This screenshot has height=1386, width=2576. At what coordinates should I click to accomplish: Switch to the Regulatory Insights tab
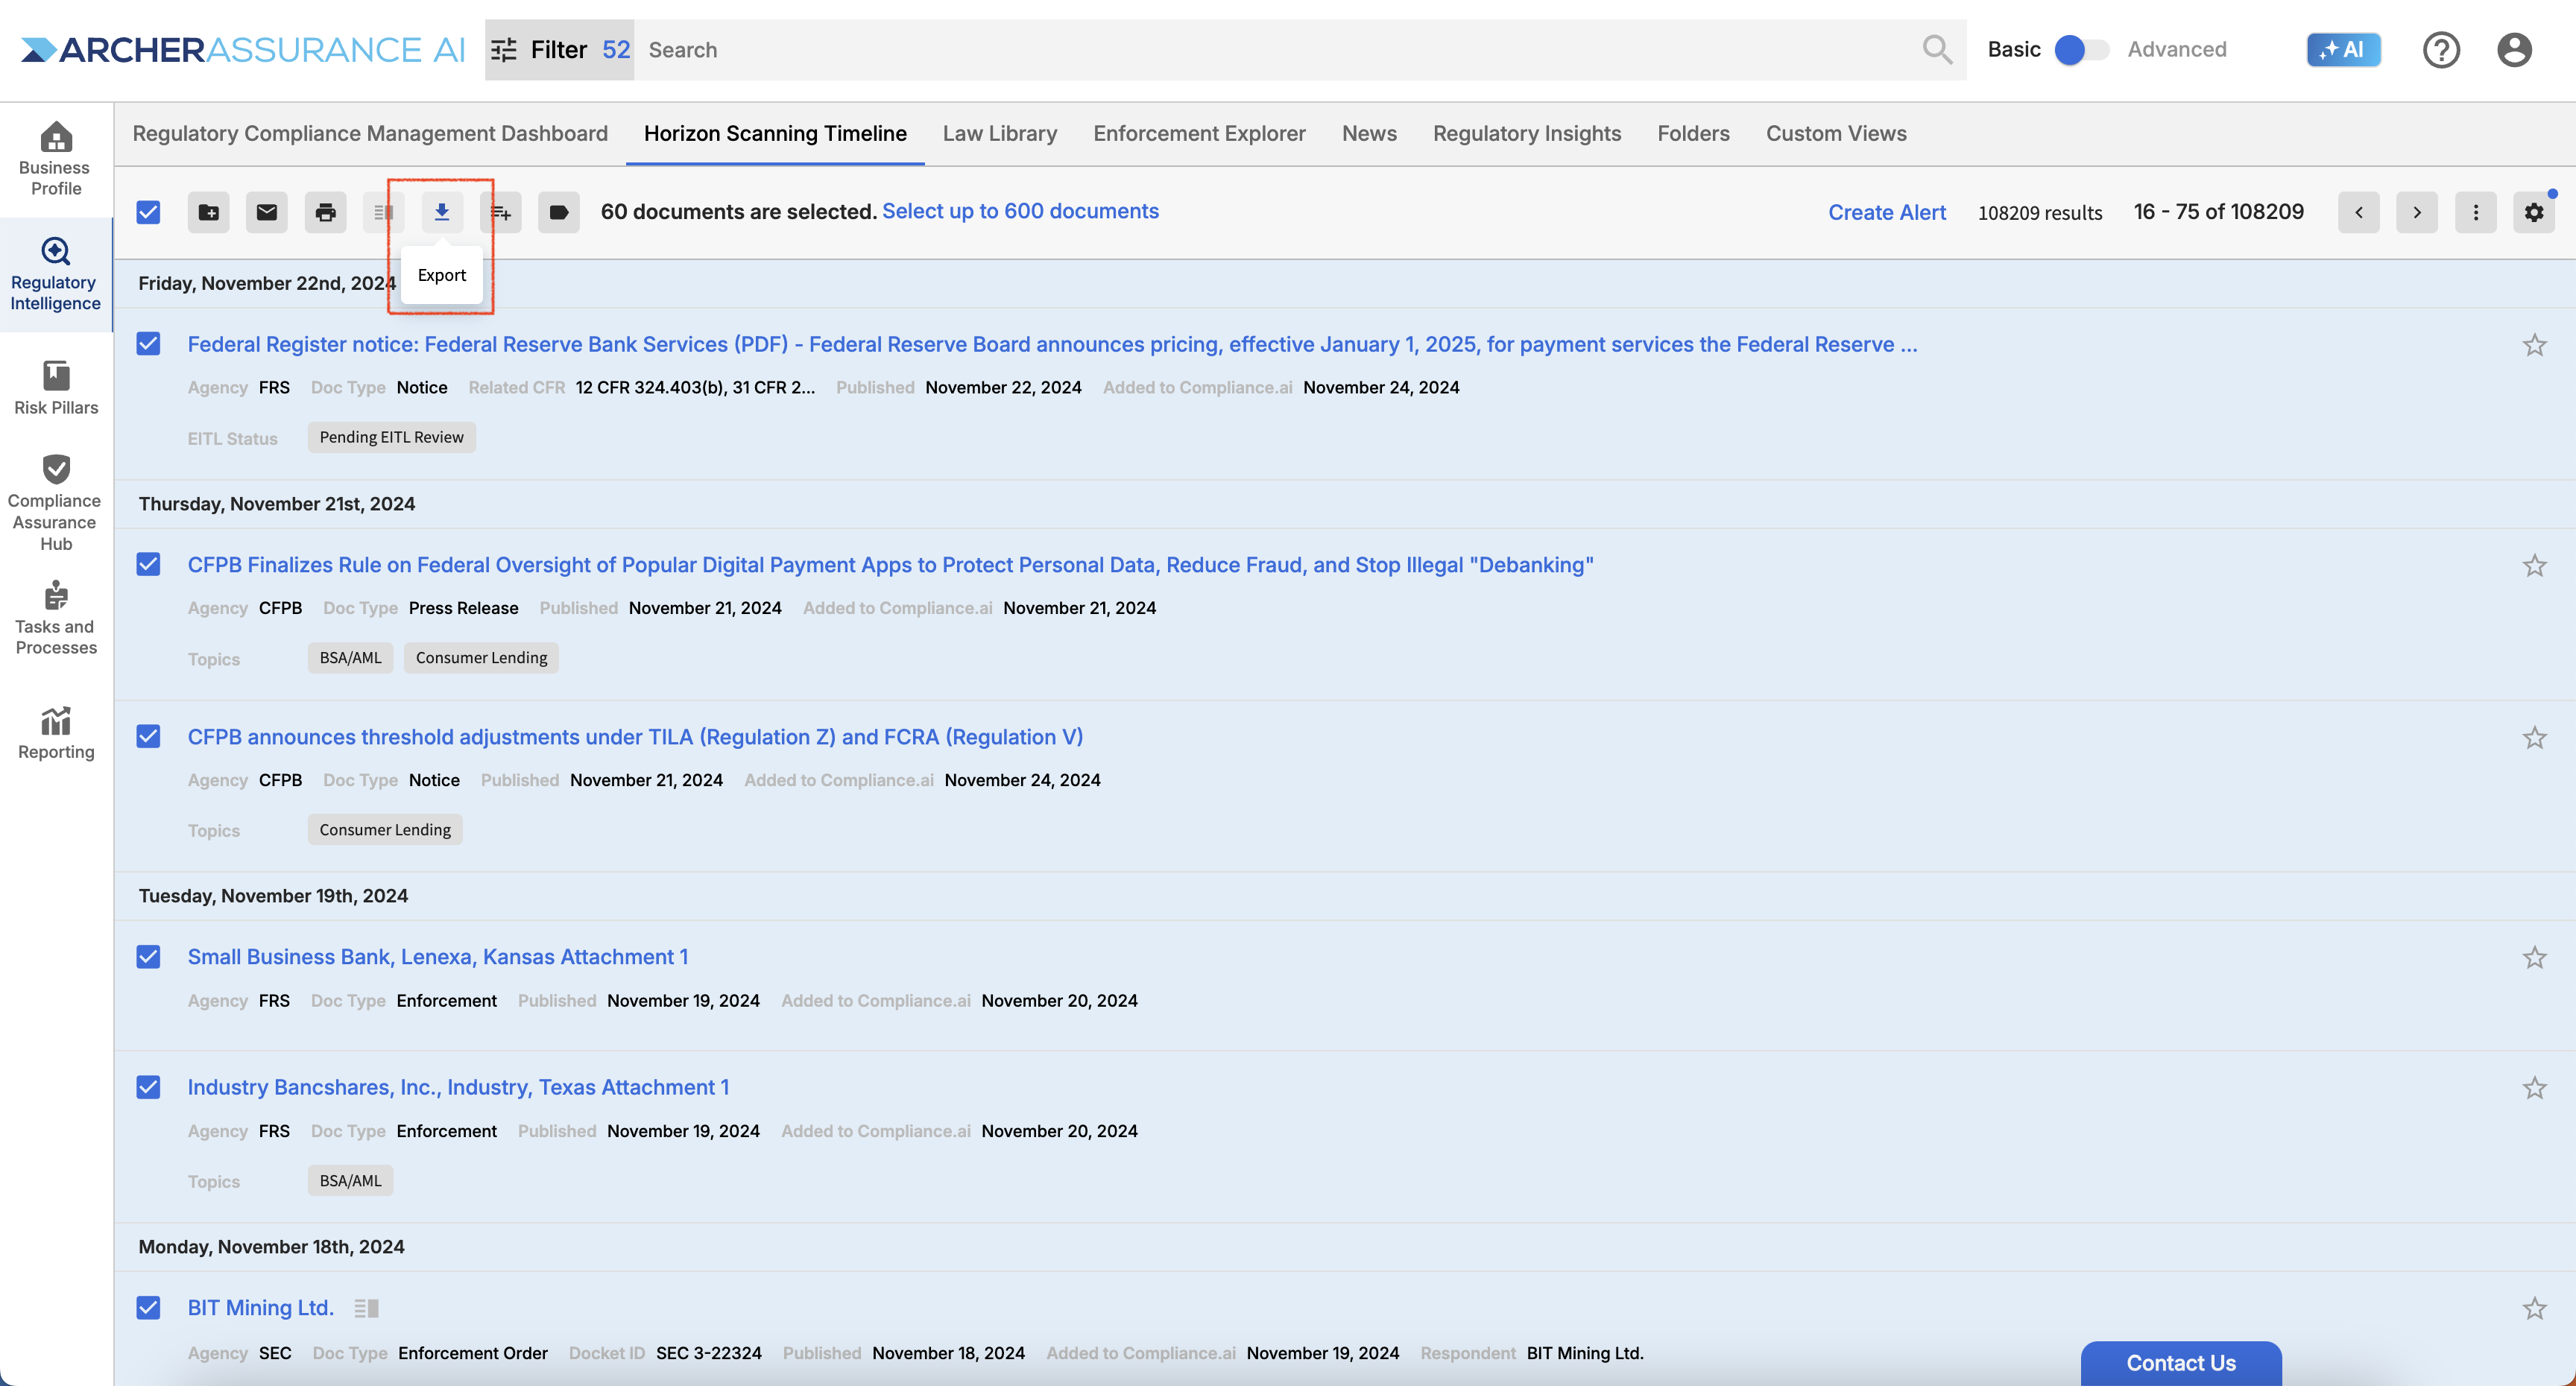(1527, 133)
